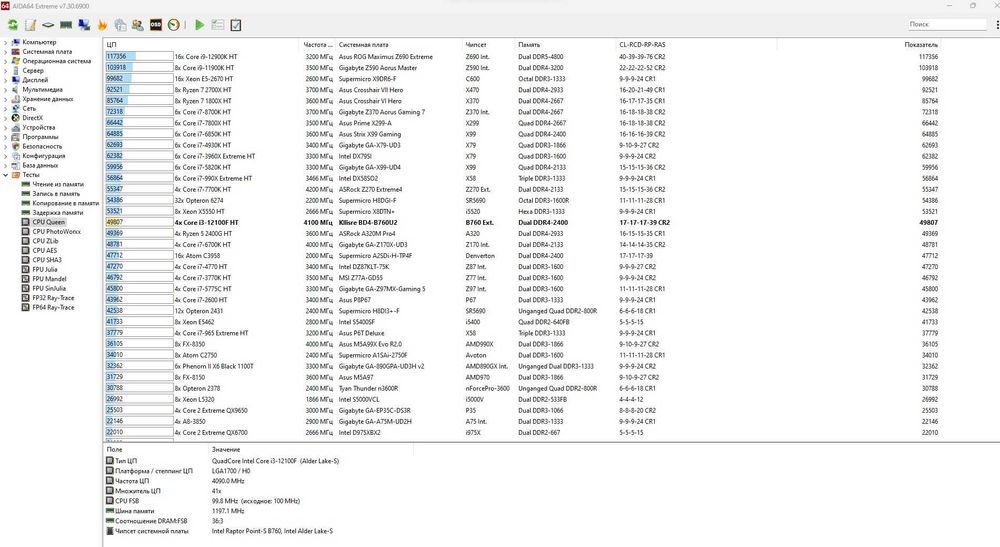The image size is (1000, 547).
Task: Collapse the Тесты tree node arrow
Action: point(5,175)
